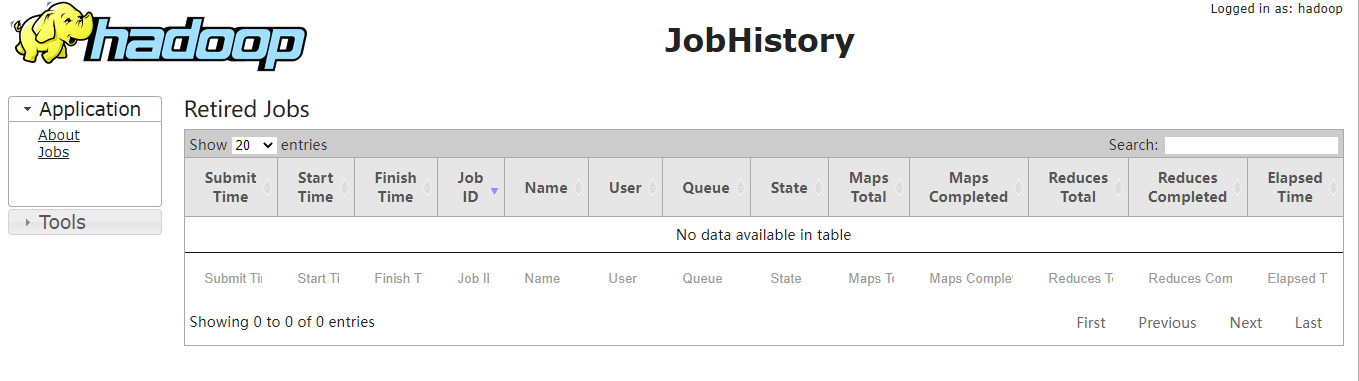Screen dimensions: 1359x381
Task: Click the 'Logged in as: hadoop' text
Action: [x=1276, y=9]
